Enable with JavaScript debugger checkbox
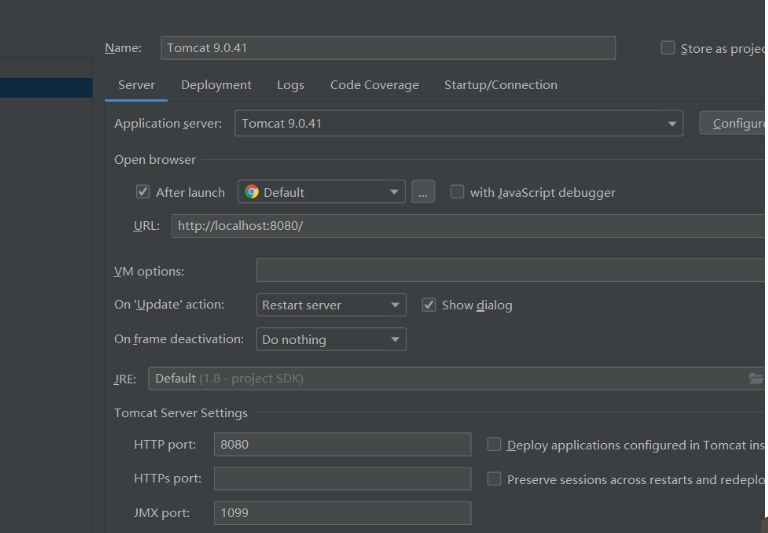The image size is (768, 533). coord(457,192)
